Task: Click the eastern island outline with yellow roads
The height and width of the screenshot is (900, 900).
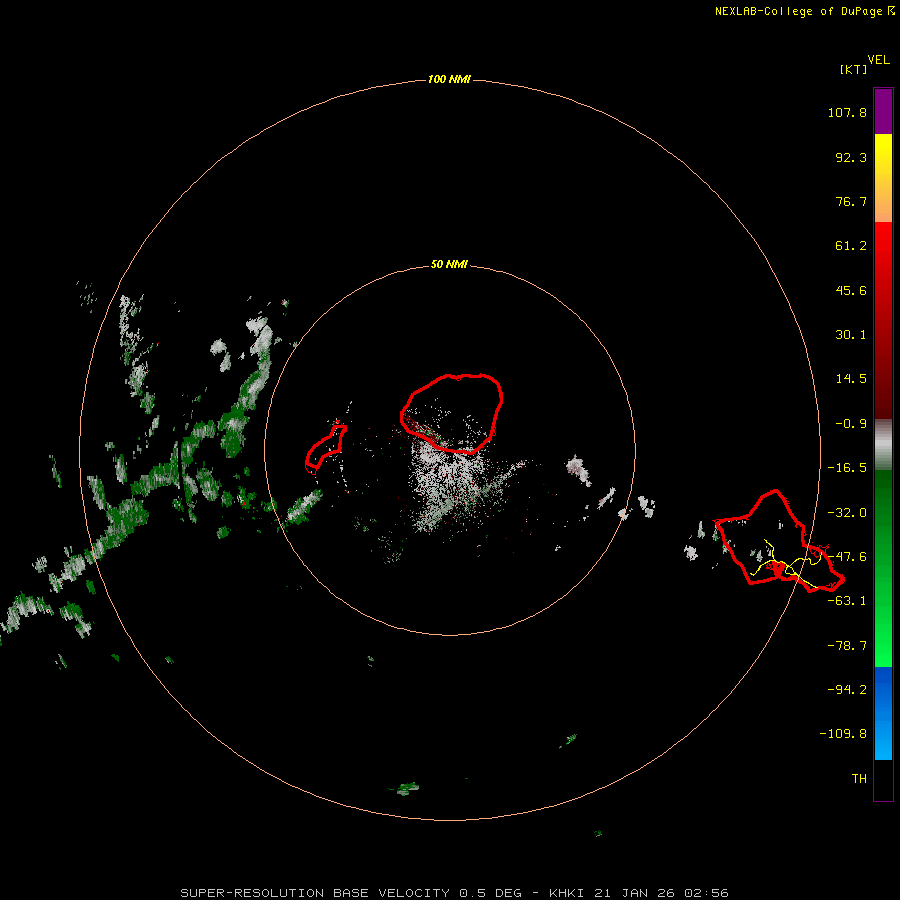Action: 779,541
